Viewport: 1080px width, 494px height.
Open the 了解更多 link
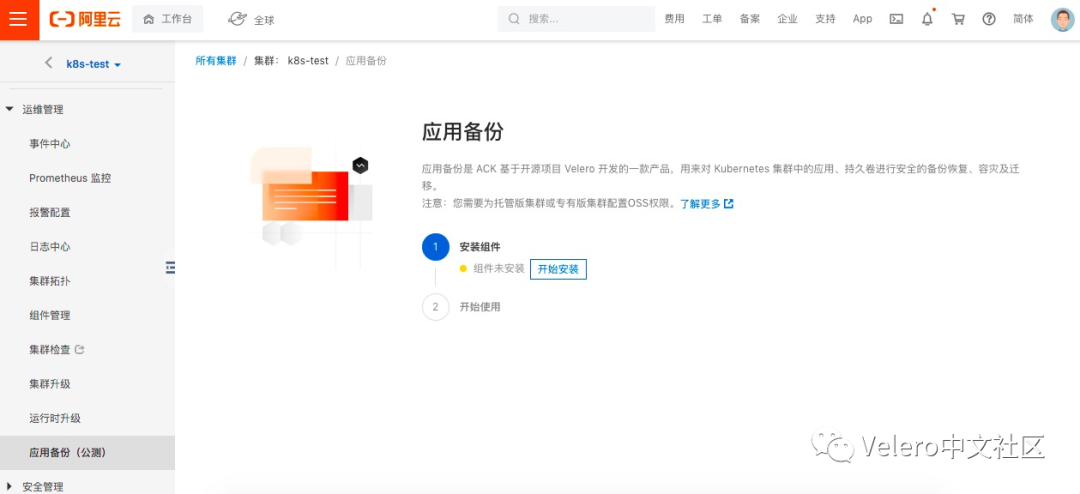(707, 204)
